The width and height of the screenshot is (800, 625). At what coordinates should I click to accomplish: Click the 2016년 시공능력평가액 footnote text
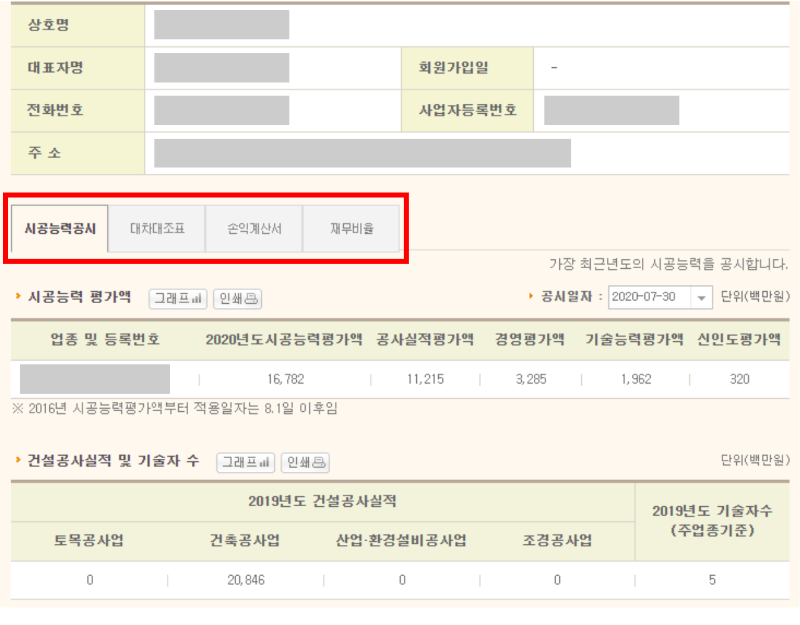(x=174, y=409)
